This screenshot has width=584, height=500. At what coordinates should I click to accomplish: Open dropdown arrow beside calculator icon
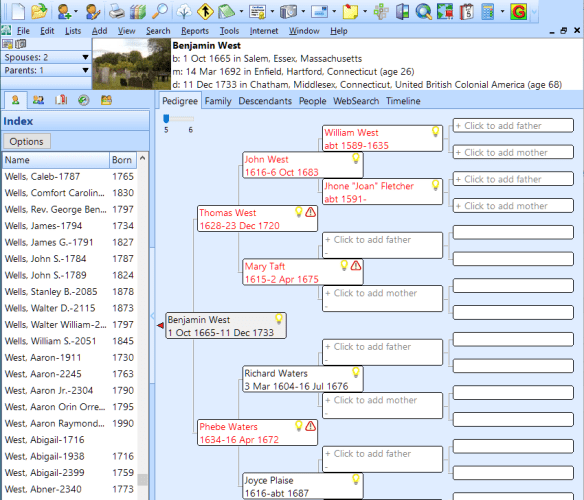(502, 11)
